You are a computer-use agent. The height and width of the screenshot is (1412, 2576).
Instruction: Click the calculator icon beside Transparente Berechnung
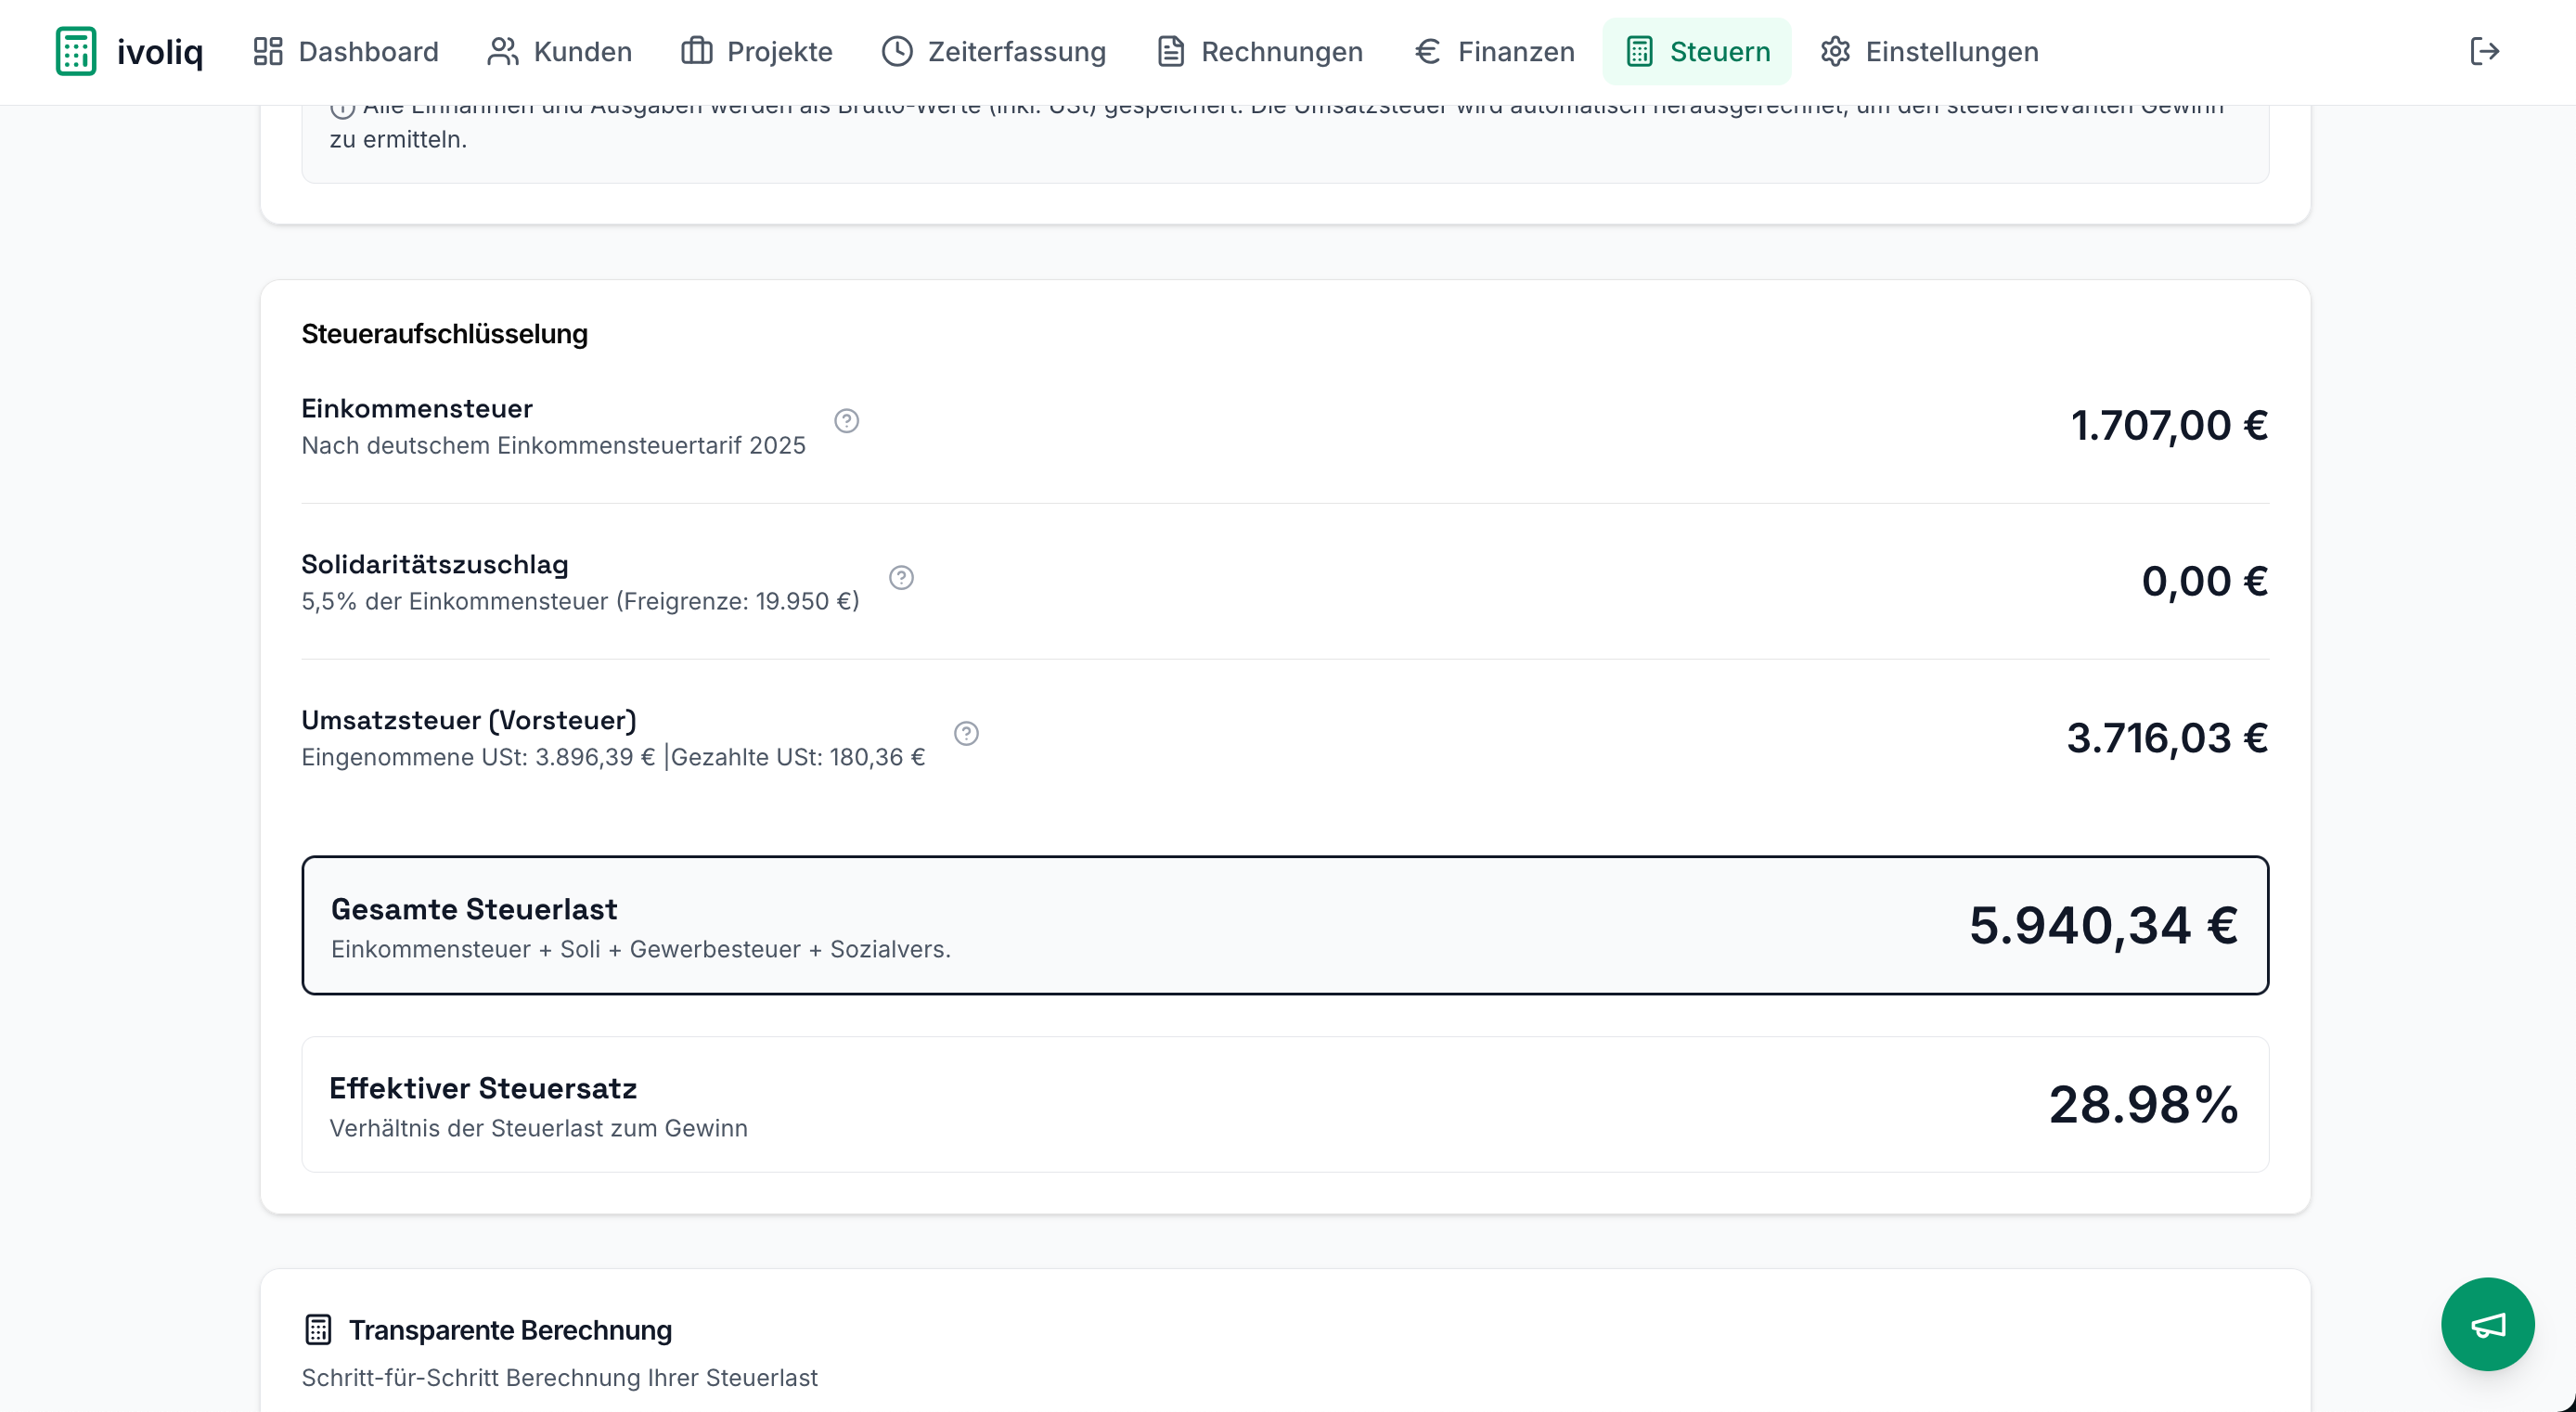318,1330
